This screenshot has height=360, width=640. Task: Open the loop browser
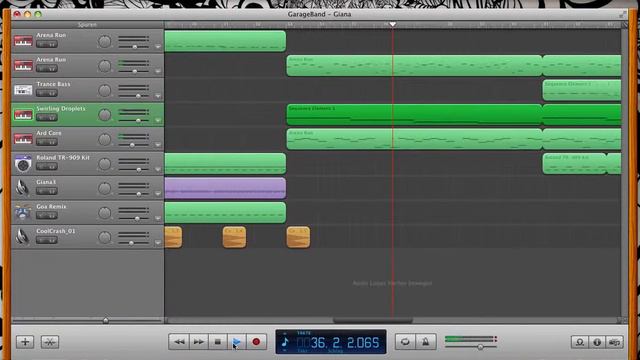click(x=580, y=342)
